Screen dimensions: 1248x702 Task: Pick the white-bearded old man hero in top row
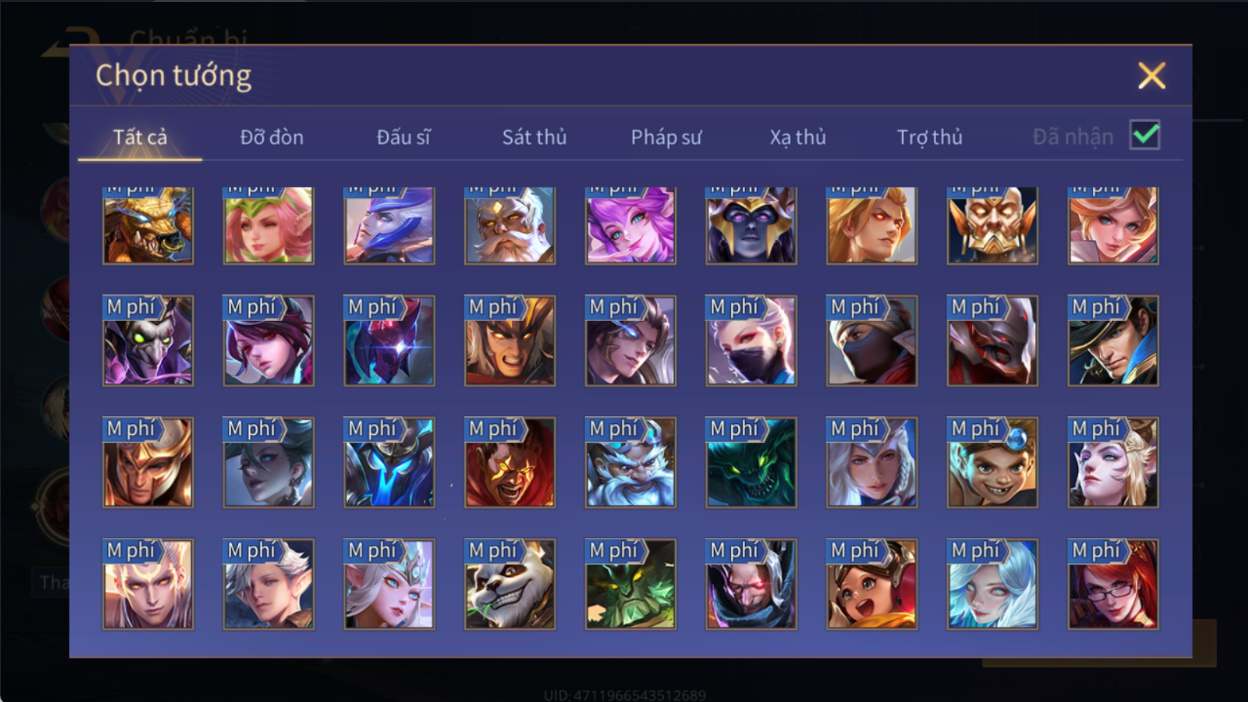click(510, 225)
